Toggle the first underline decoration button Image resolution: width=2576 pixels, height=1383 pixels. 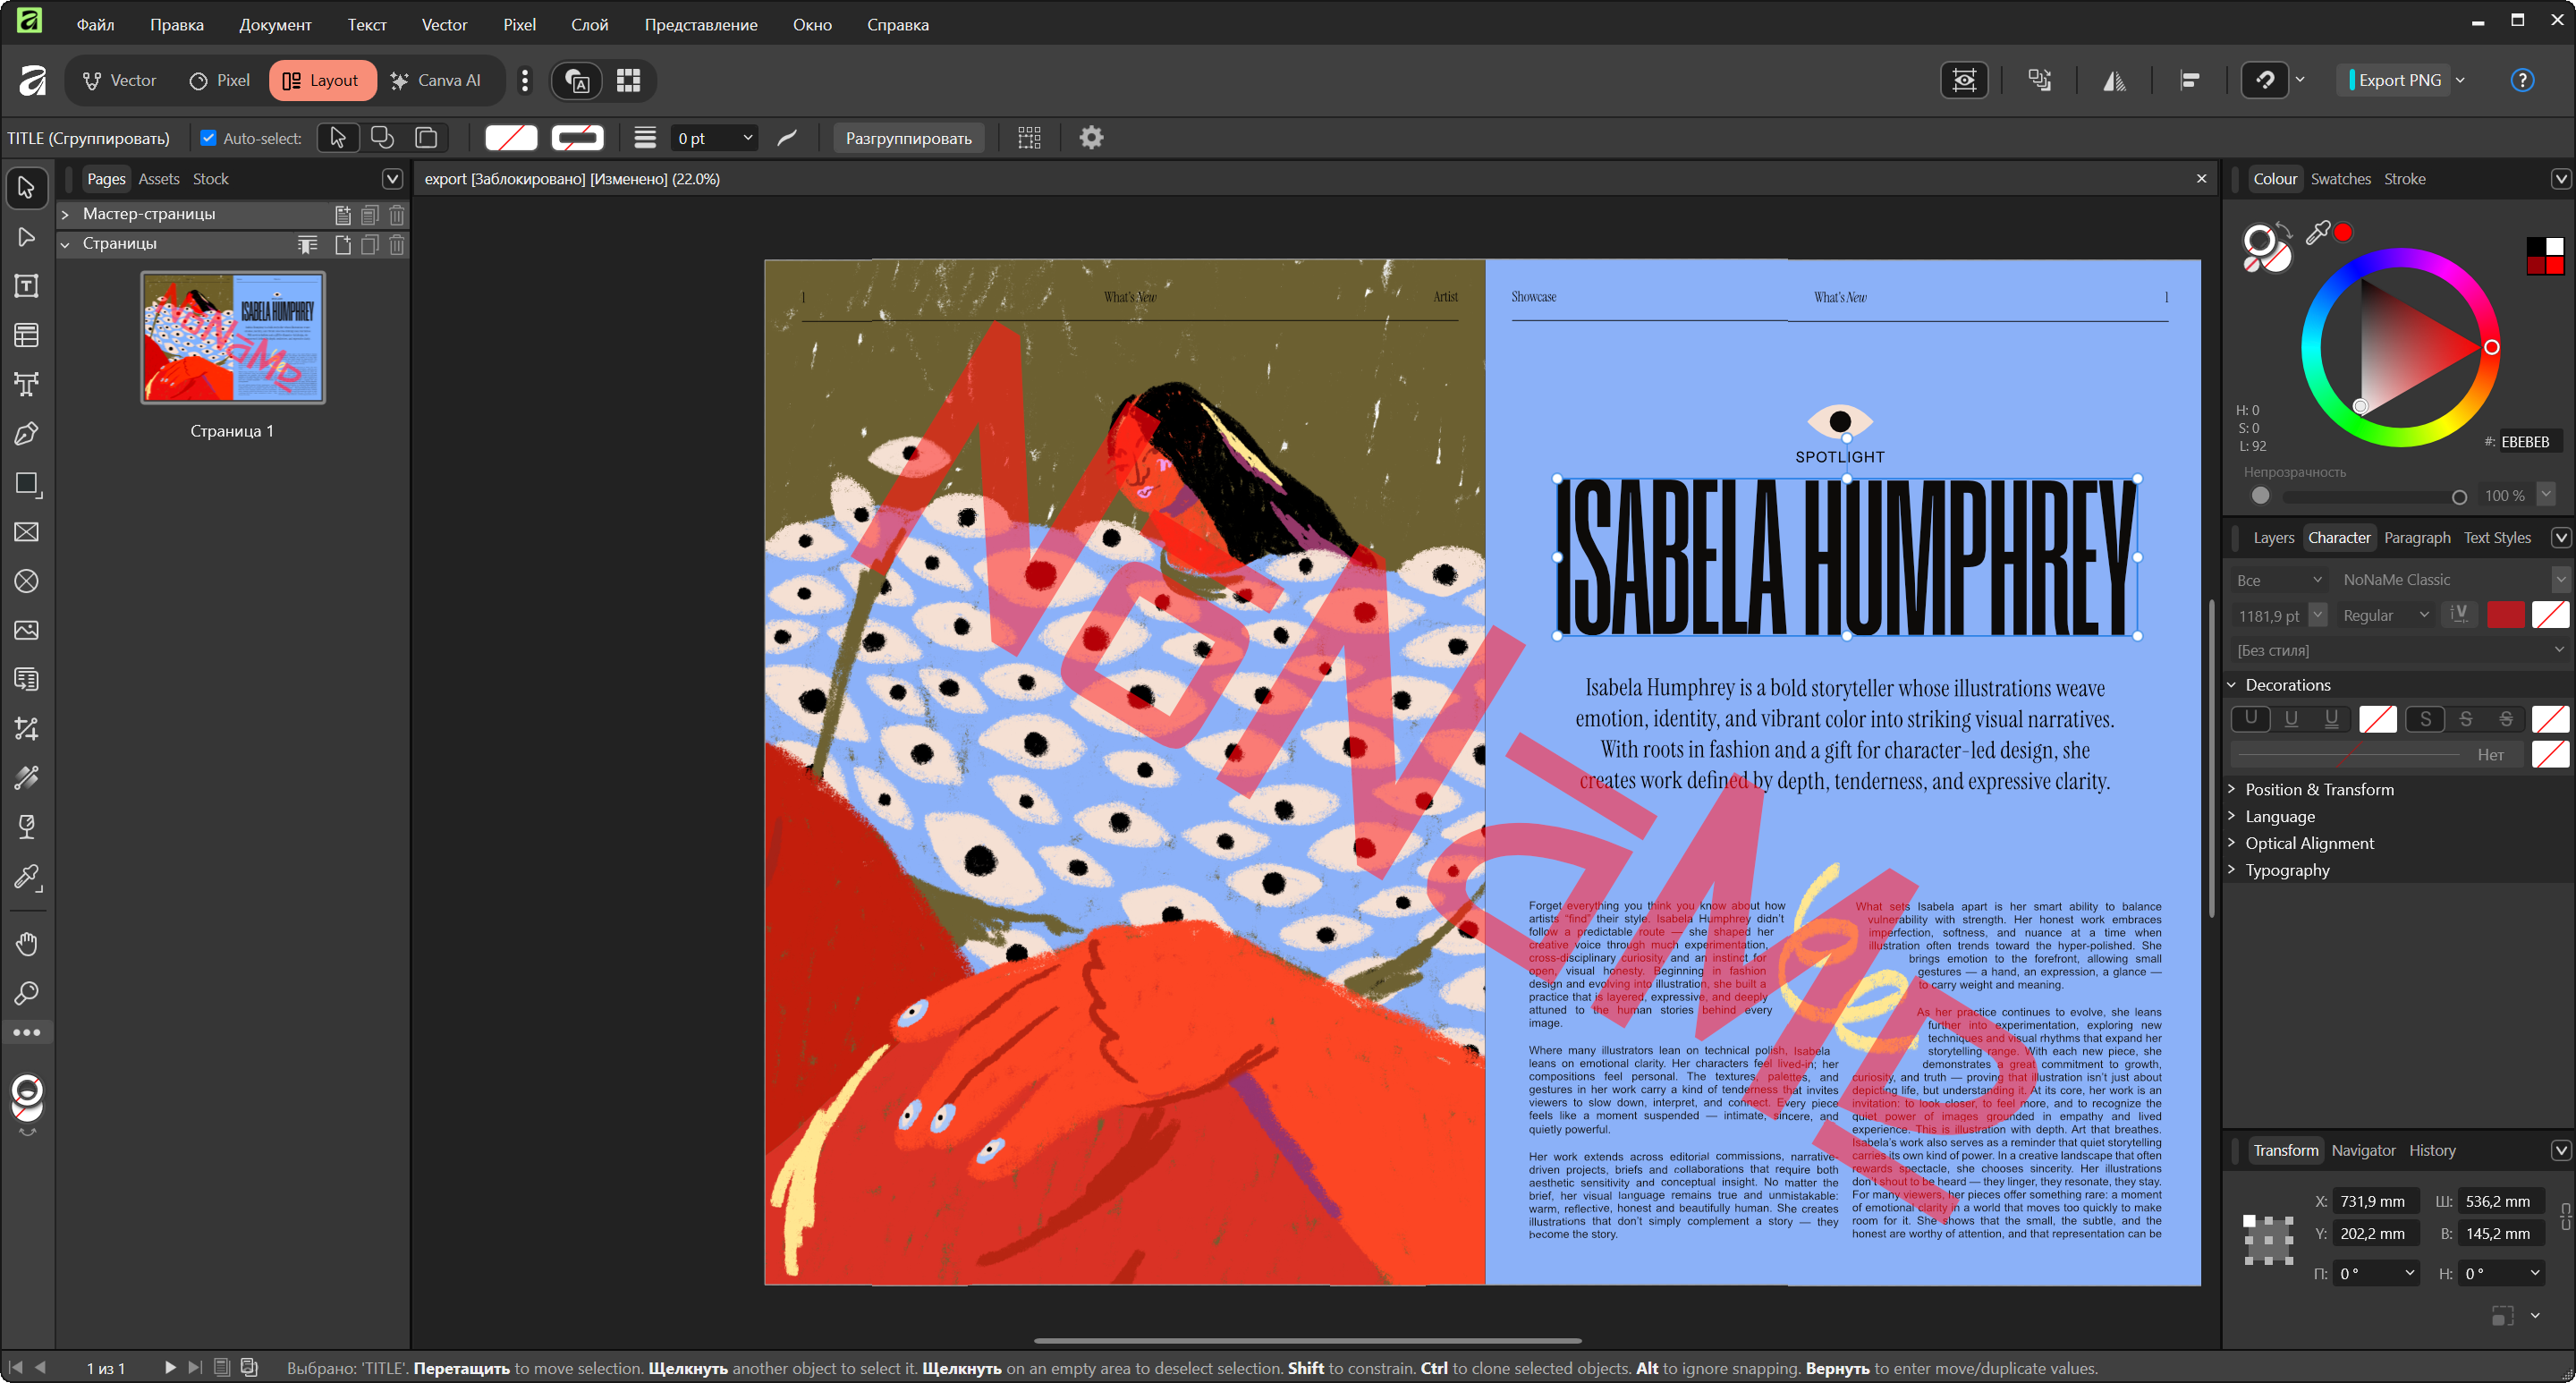coord(2250,718)
